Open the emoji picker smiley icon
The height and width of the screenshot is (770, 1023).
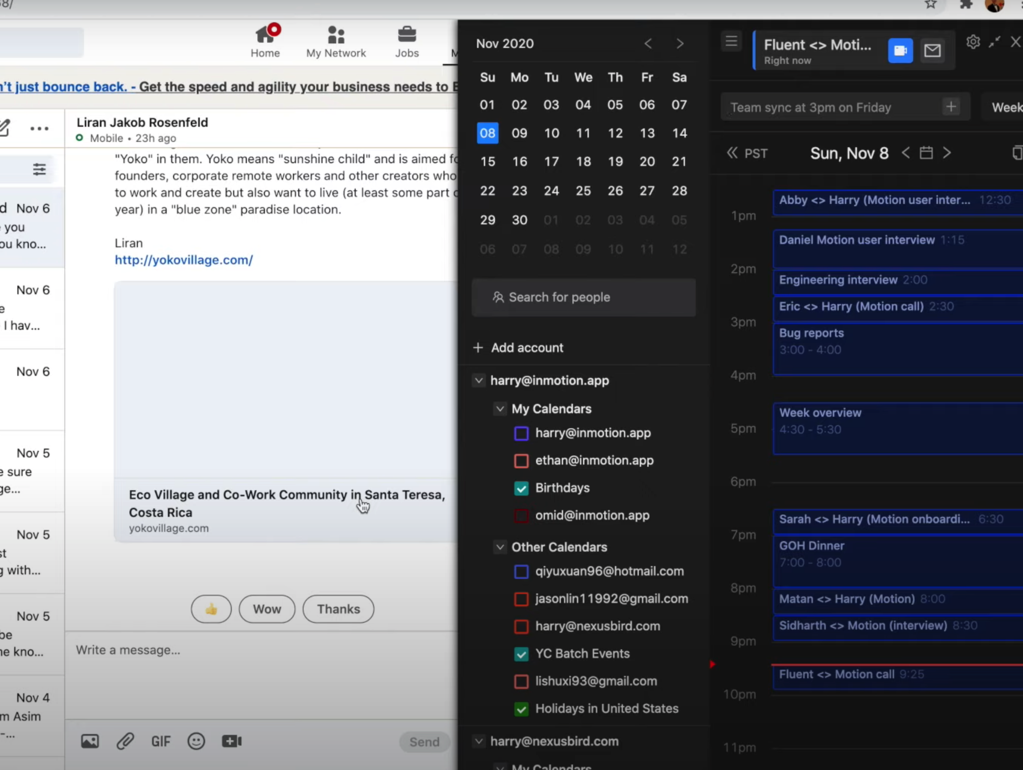[196, 741]
